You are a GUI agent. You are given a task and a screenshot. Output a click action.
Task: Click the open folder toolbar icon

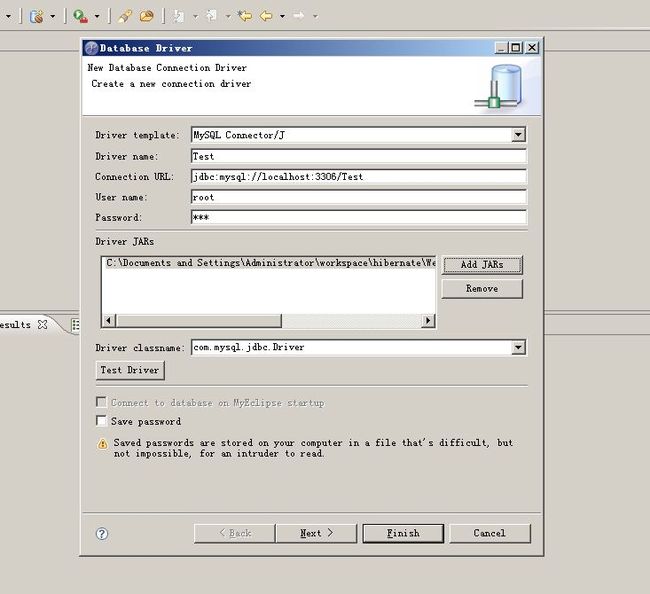[x=146, y=16]
